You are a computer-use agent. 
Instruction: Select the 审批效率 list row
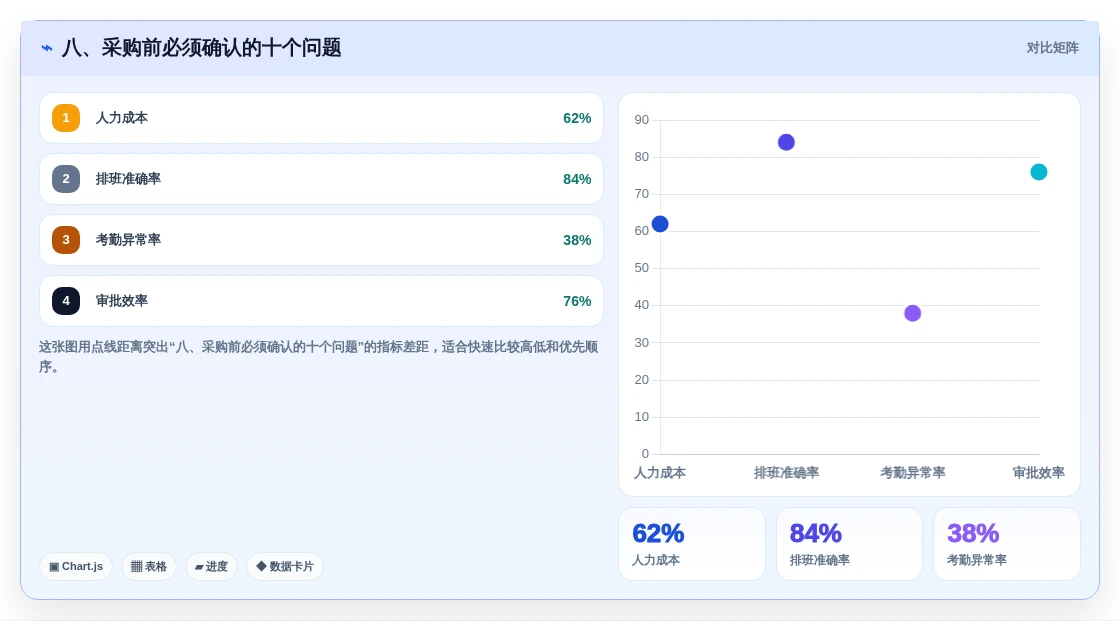pos(321,301)
